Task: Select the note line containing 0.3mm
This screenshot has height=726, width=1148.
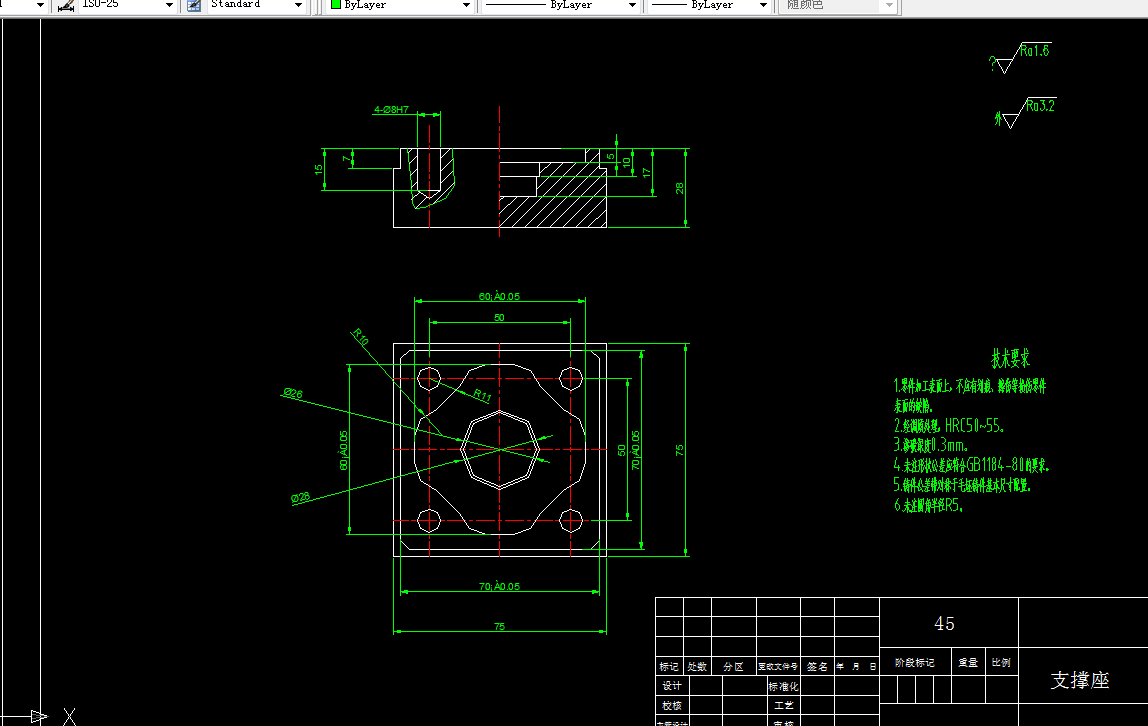Action: pyautogui.click(x=931, y=445)
